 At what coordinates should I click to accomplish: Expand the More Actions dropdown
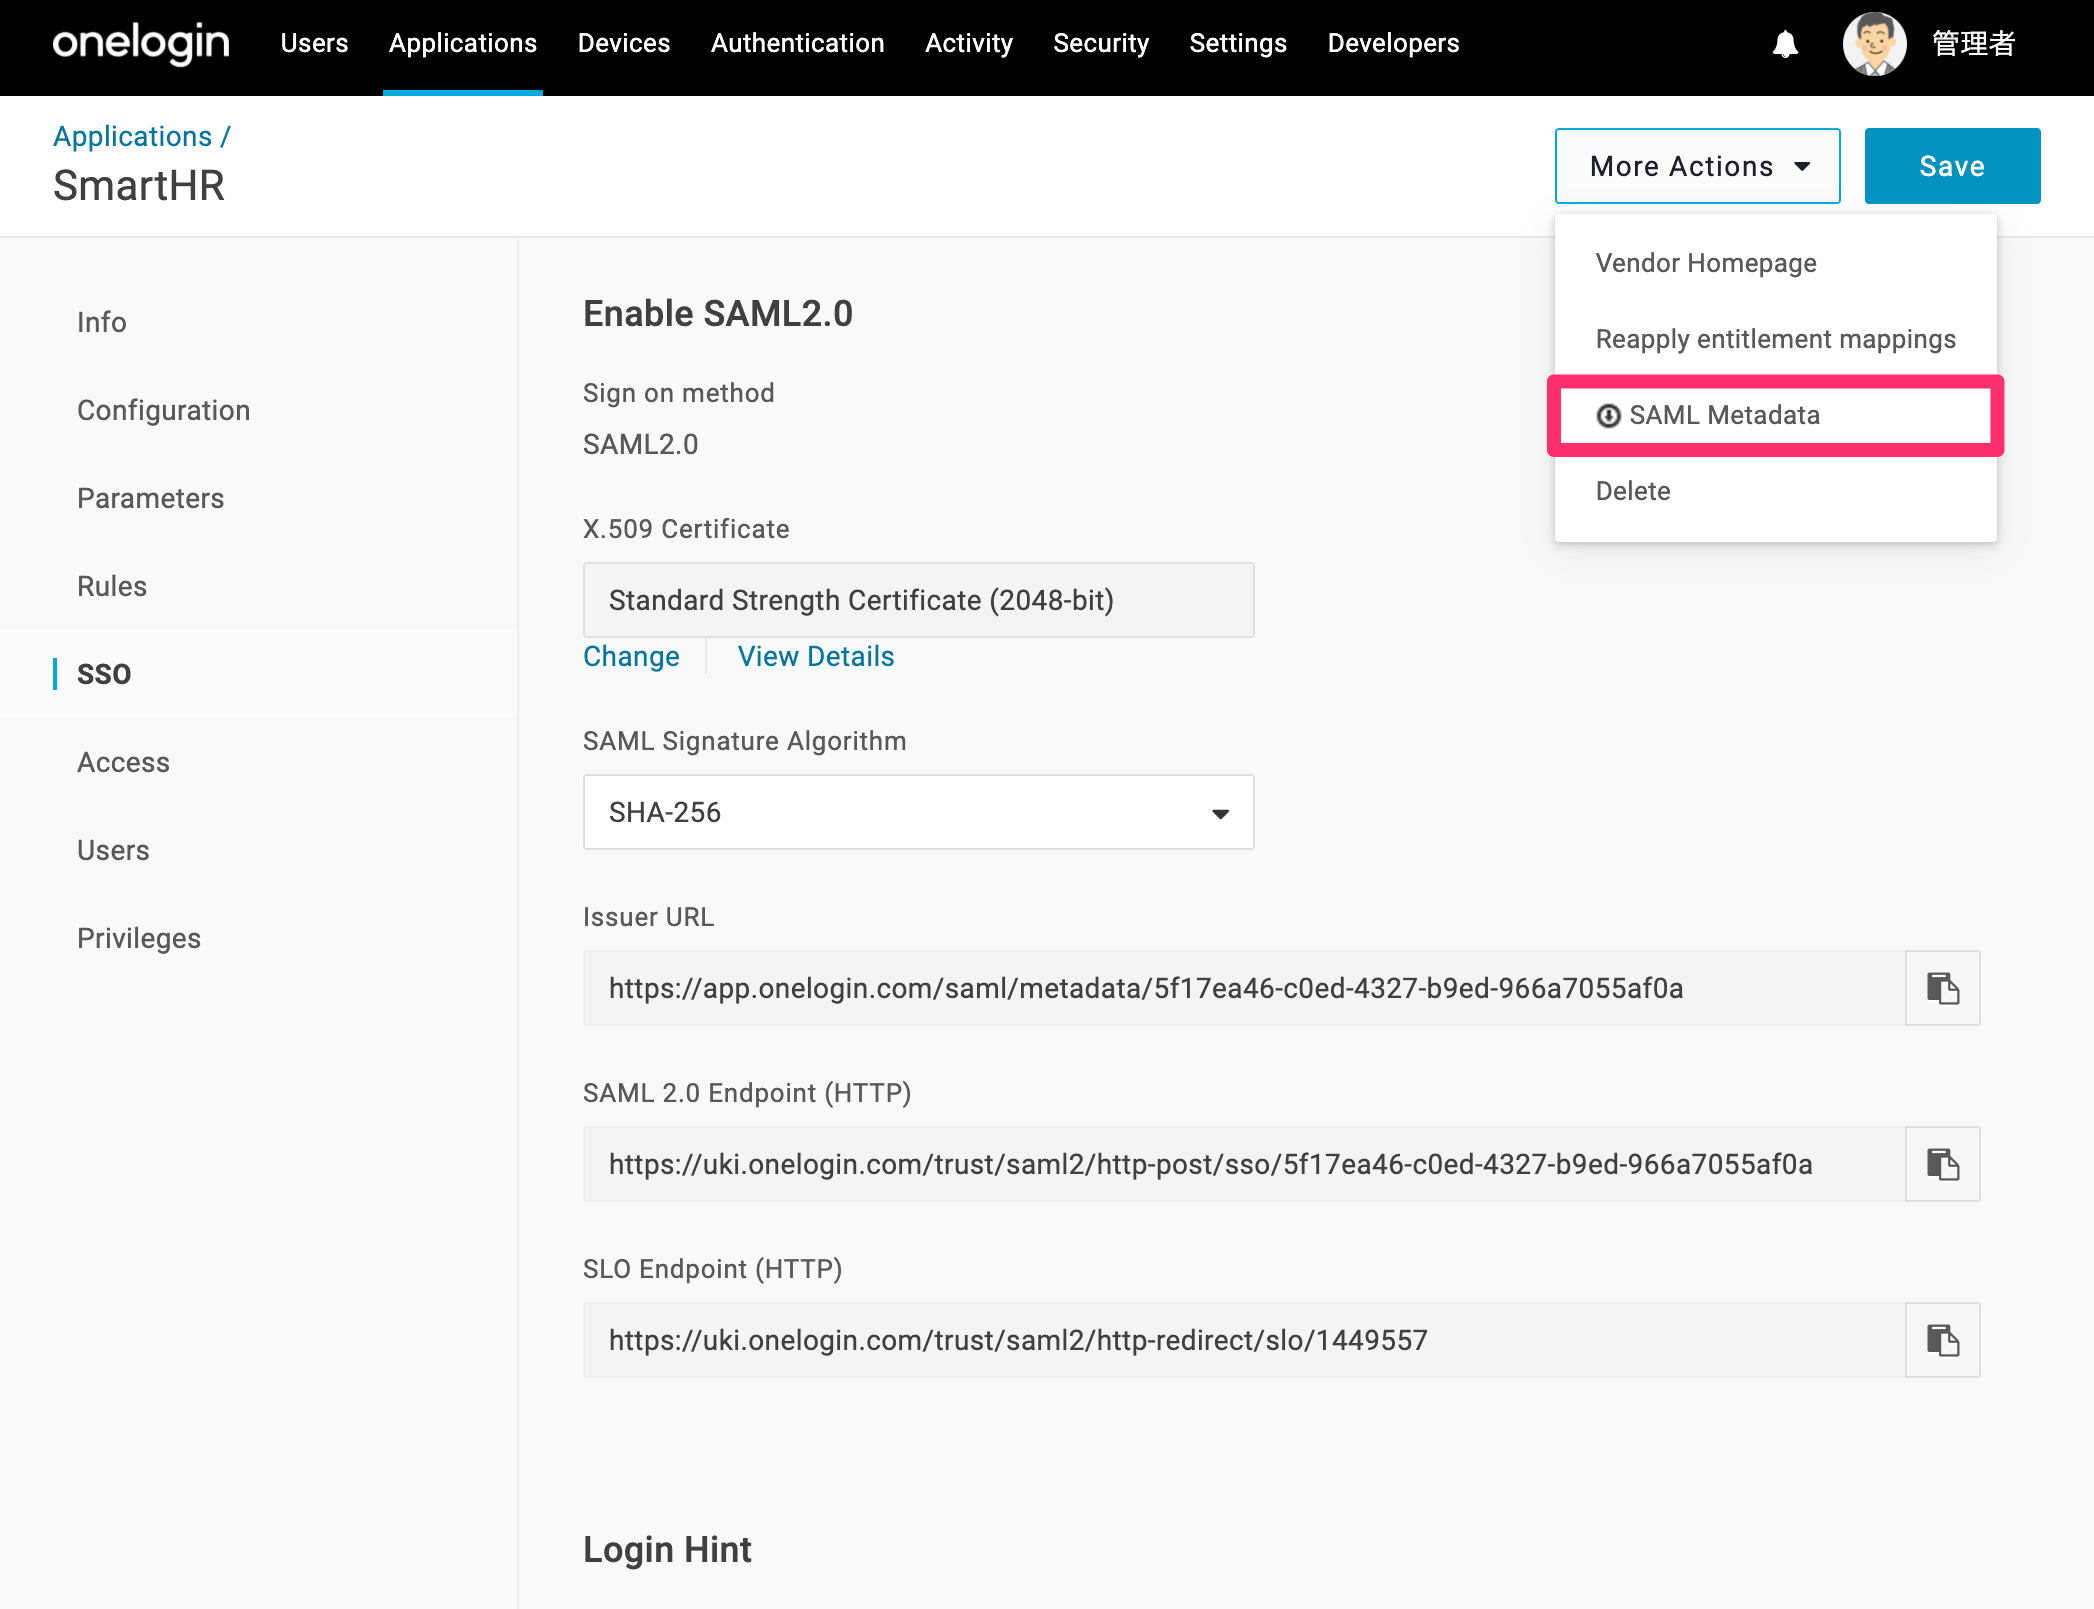coord(1697,166)
